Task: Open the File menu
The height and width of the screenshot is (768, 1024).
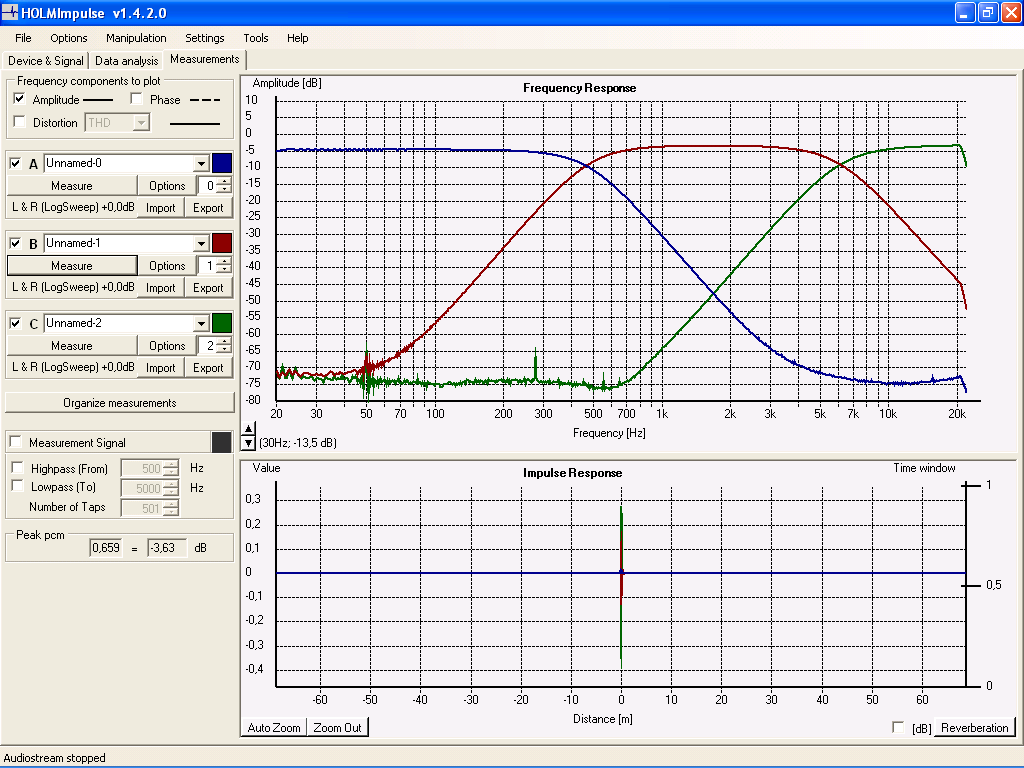Action: point(23,38)
